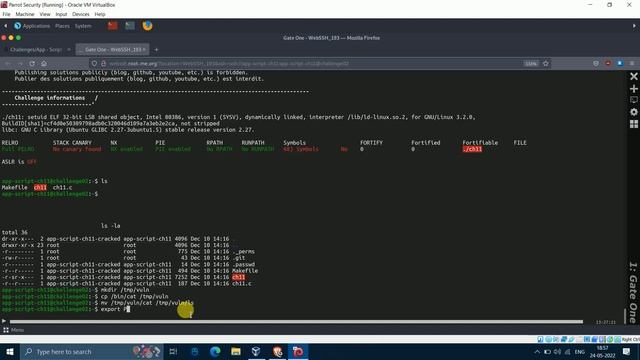Image resolution: width=640 pixels, height=360 pixels.
Task: Open the VirtualBox Help menu
Action: click(100, 14)
